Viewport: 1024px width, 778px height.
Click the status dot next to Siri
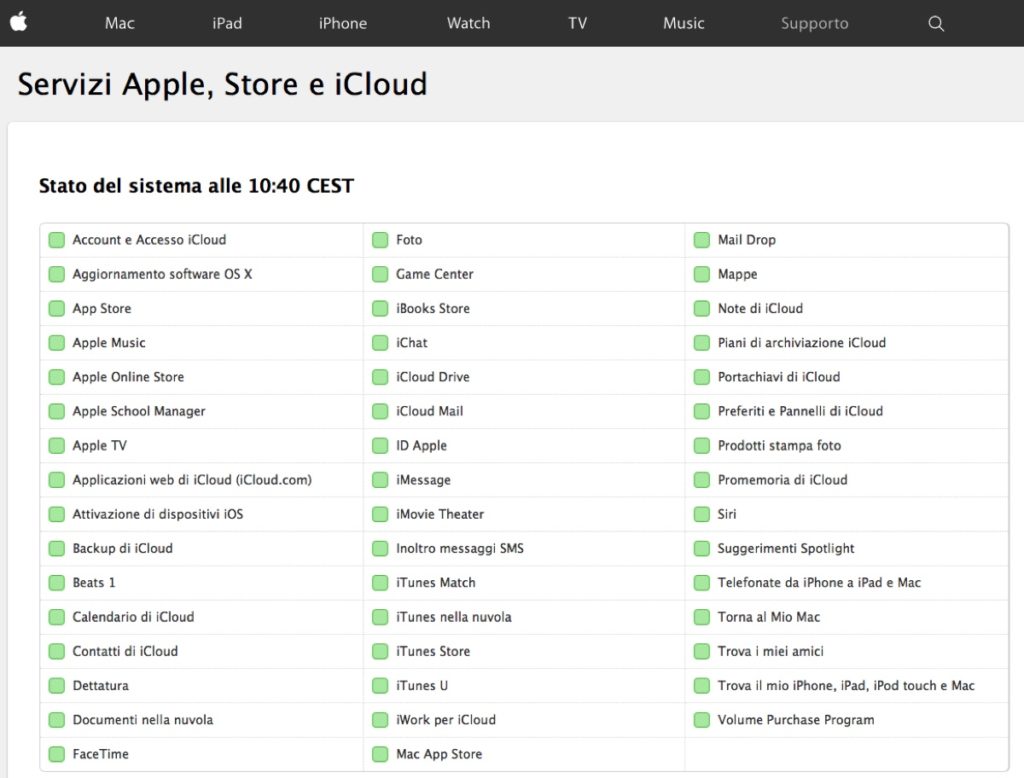[x=701, y=514]
